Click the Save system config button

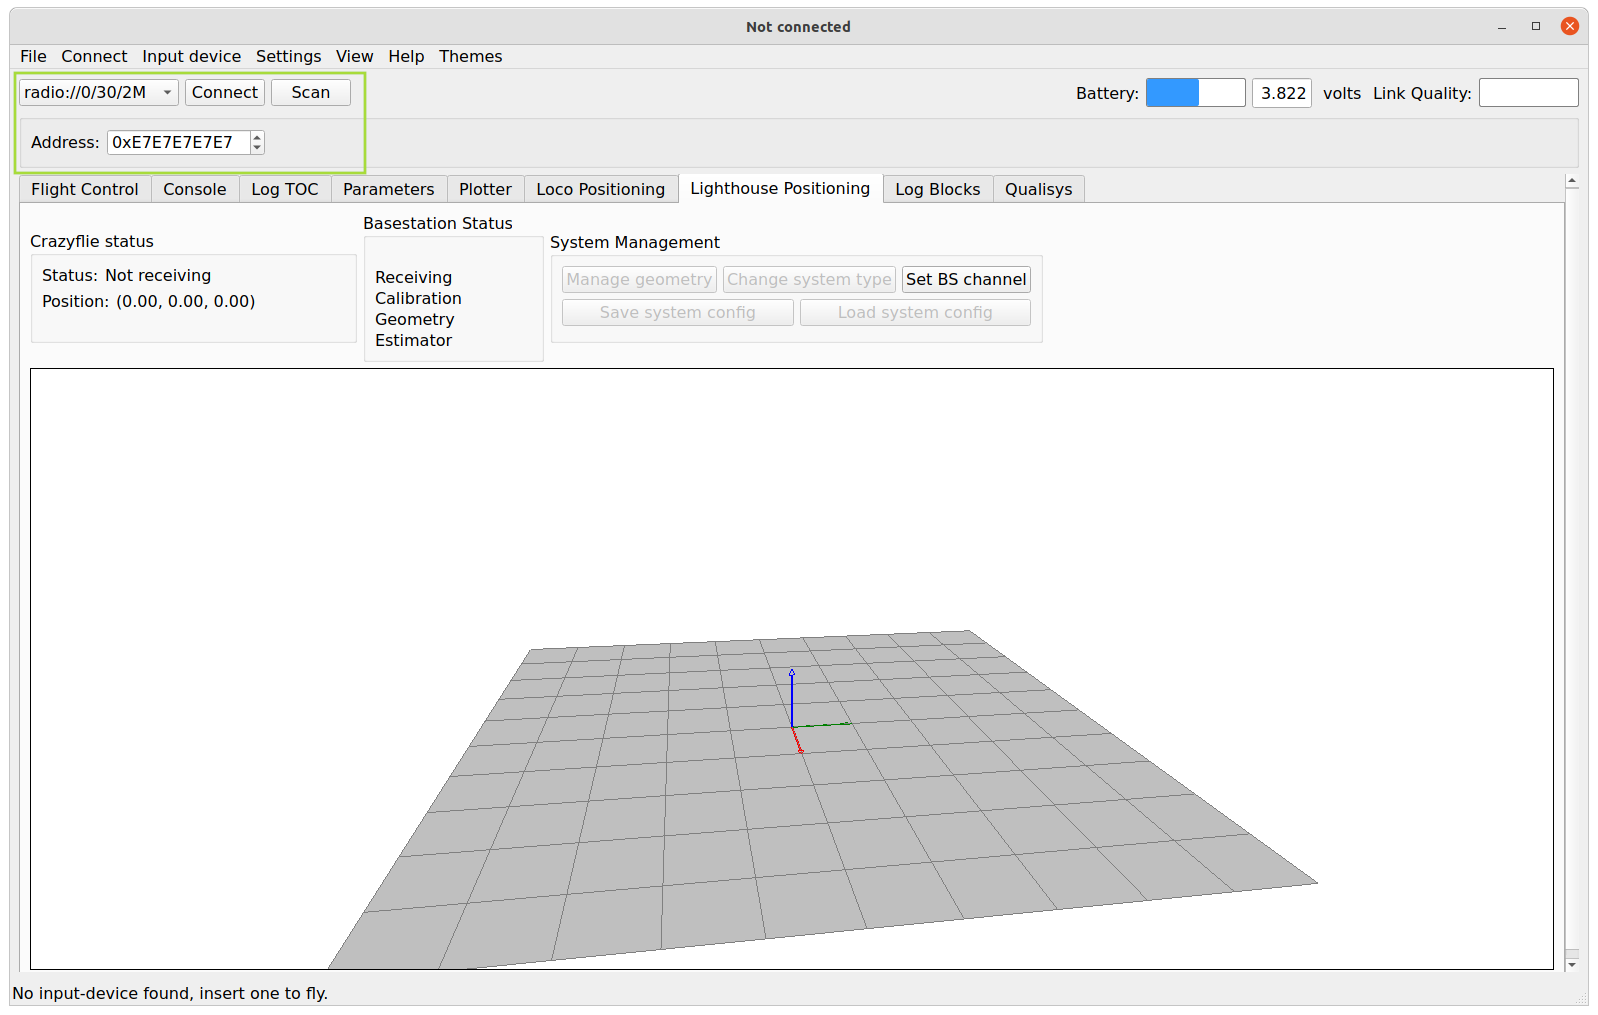tap(678, 312)
